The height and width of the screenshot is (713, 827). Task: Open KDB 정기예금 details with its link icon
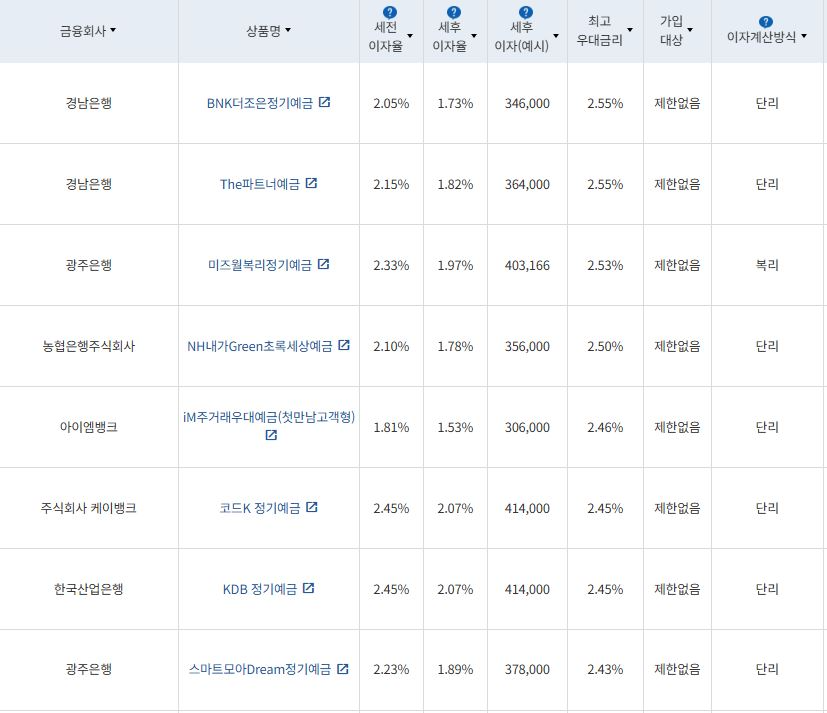coord(310,588)
